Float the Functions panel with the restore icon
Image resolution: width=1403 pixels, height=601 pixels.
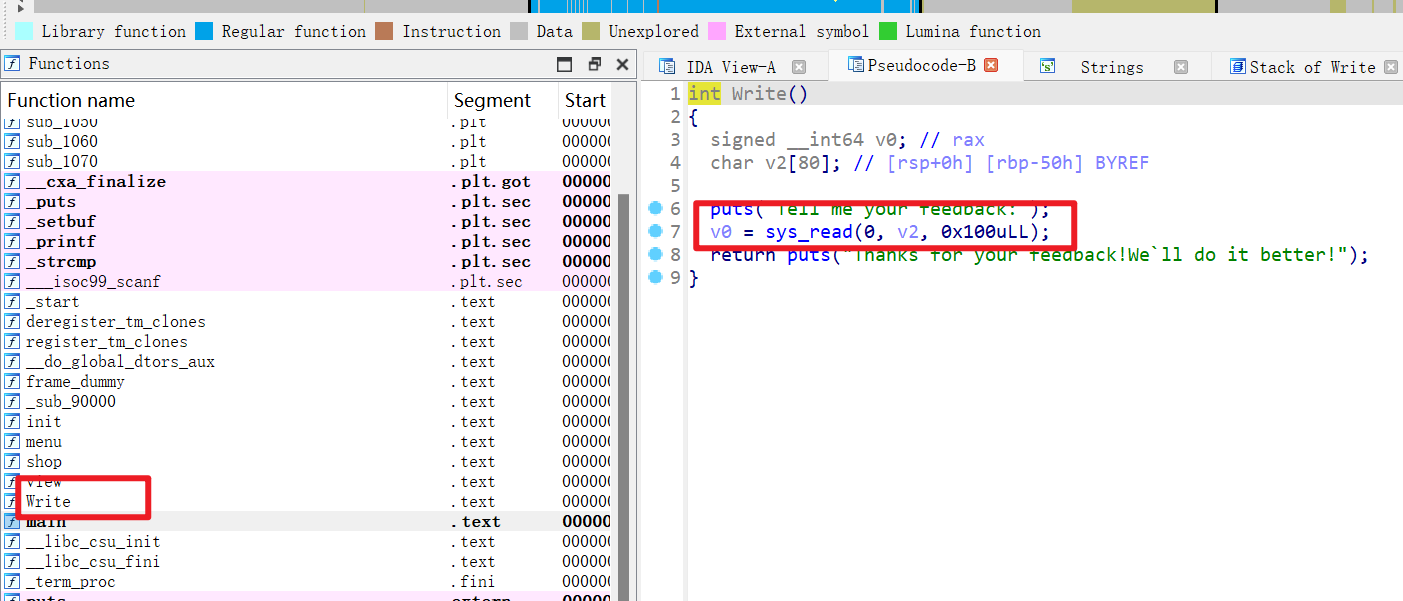594,64
